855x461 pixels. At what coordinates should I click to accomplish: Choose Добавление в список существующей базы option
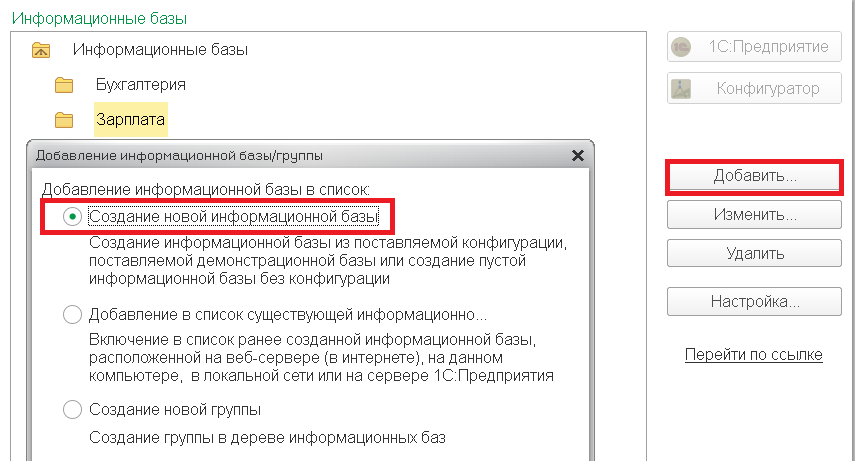pos(73,315)
